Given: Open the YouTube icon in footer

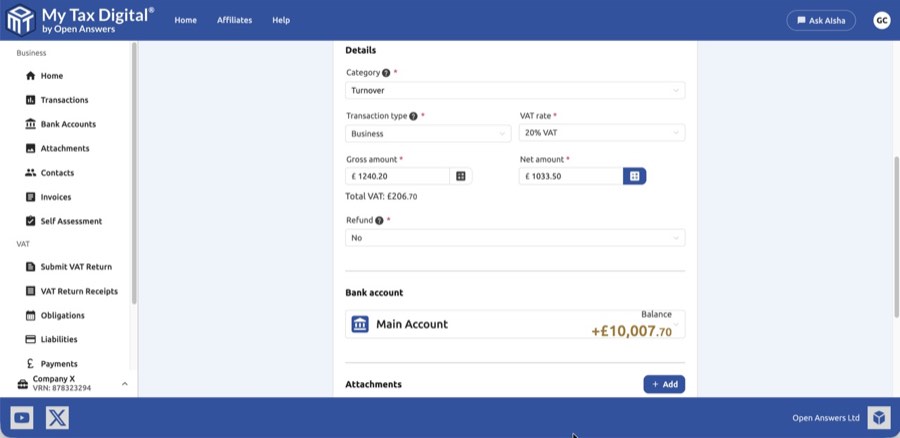Looking at the screenshot, I should pyautogui.click(x=22, y=418).
